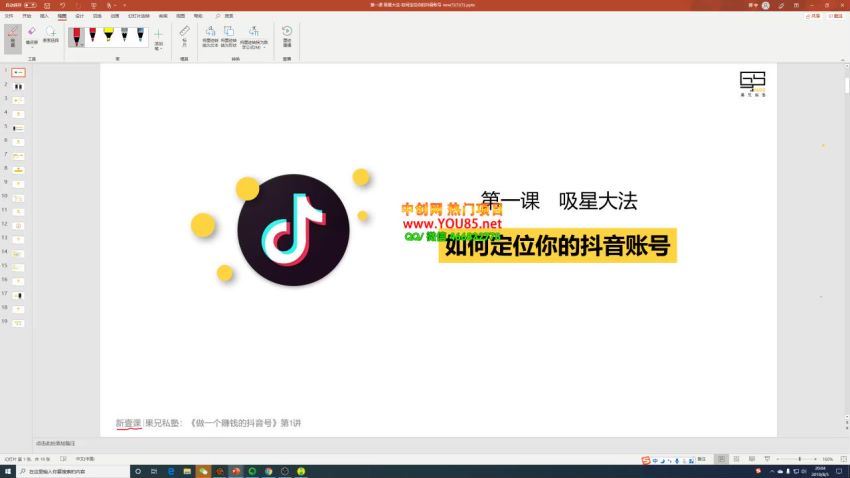The width and height of the screenshot is (850, 478).
Task: Open the Ribbon Display Options icon
Action: pyautogui.click(x=796, y=5)
